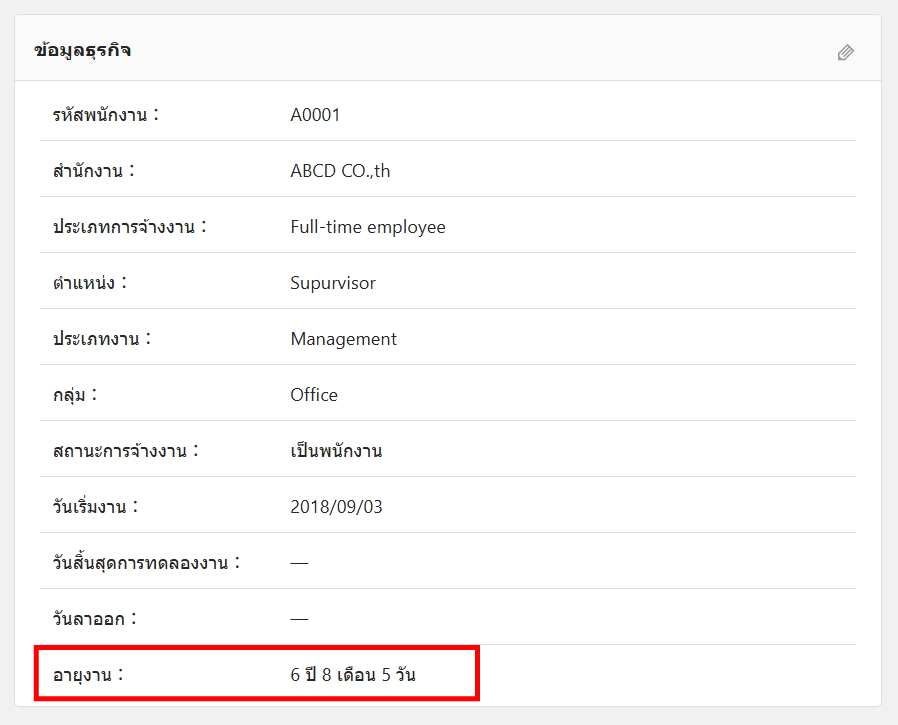The height and width of the screenshot is (725, 898).
Task: Click the Management job type value
Action: (x=343, y=339)
